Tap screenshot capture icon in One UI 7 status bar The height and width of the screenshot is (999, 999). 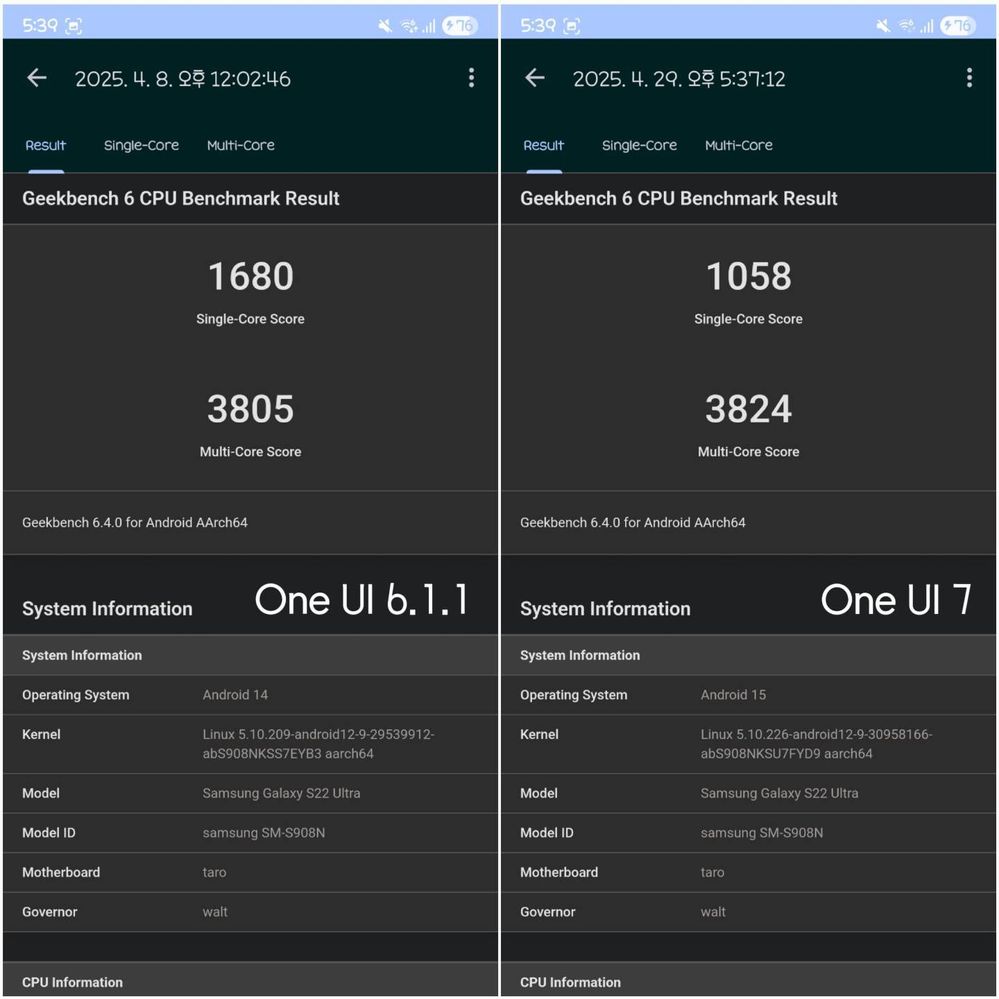point(572,26)
